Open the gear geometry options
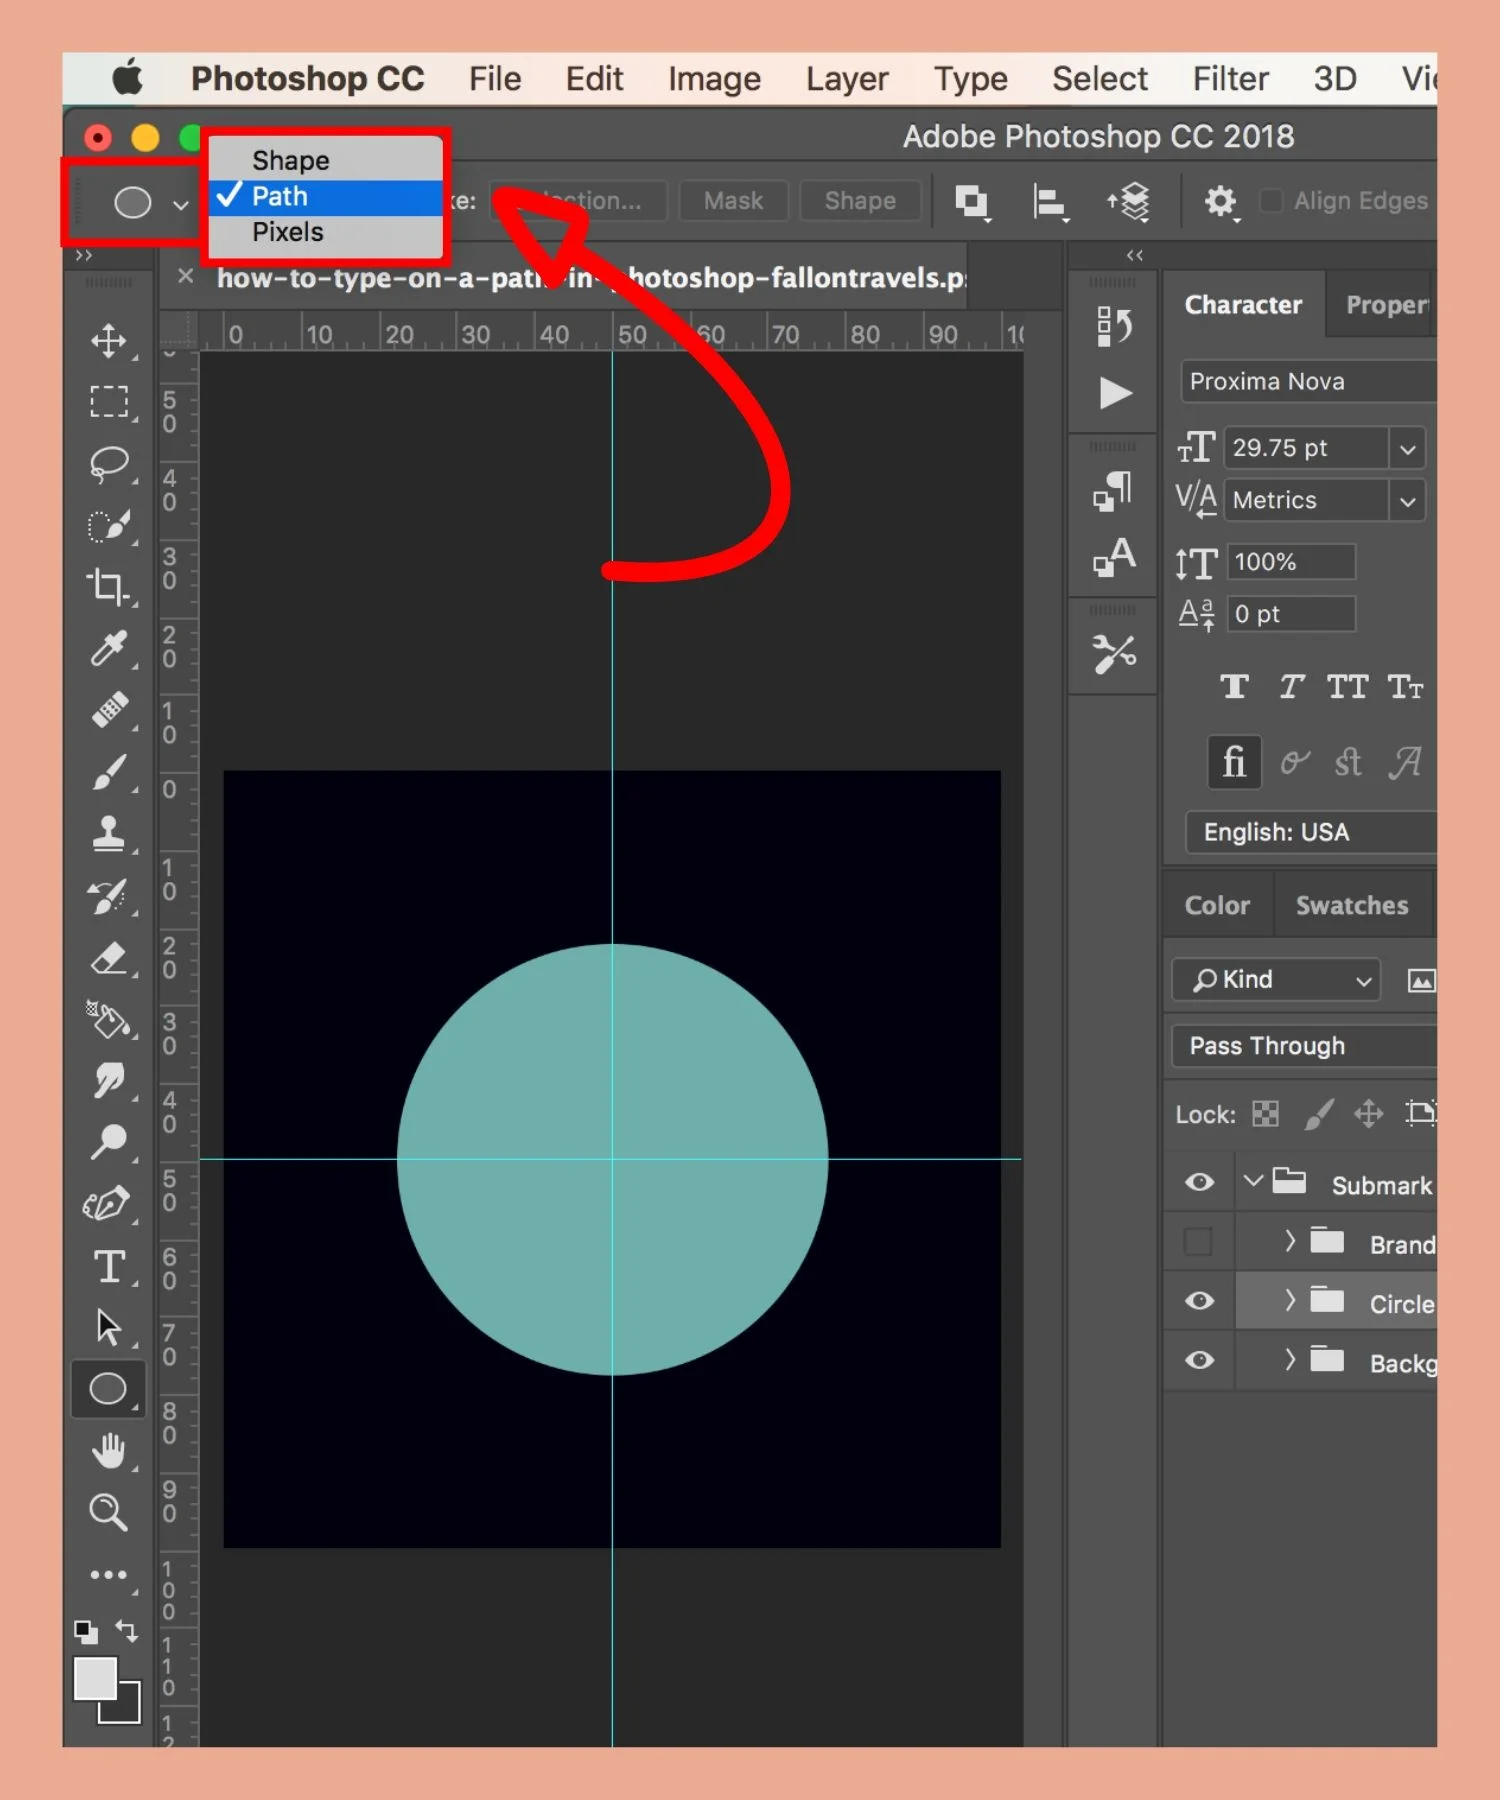This screenshot has width=1500, height=1800. point(1221,202)
